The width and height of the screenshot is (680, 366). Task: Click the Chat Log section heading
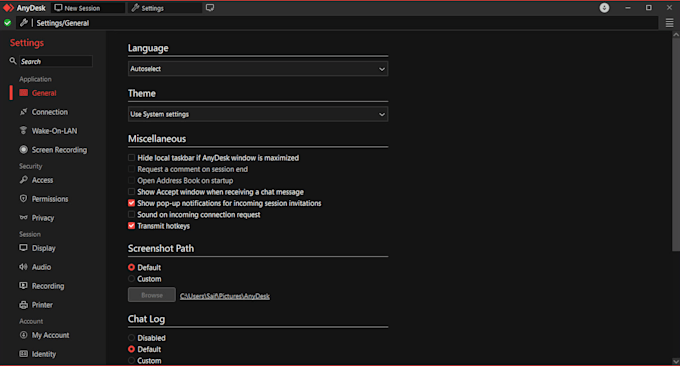pyautogui.click(x=146, y=319)
